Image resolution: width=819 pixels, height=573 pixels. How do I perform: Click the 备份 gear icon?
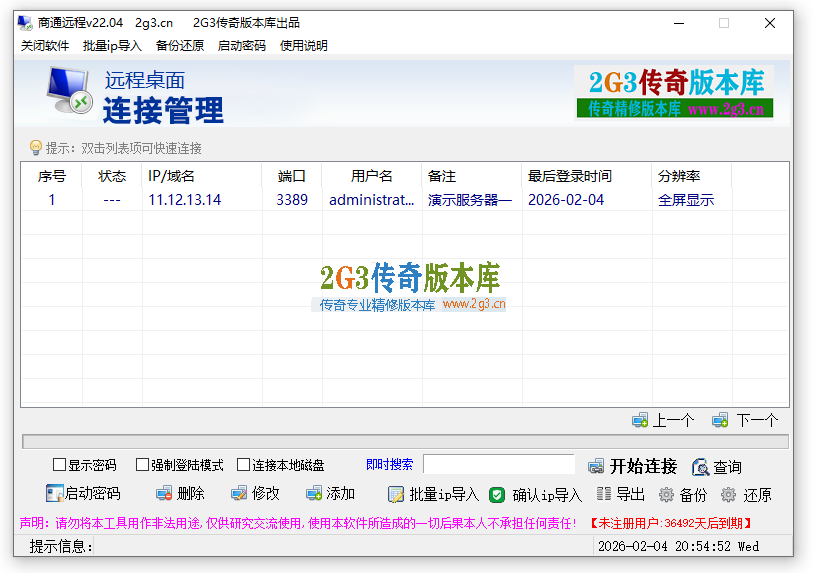(x=666, y=494)
